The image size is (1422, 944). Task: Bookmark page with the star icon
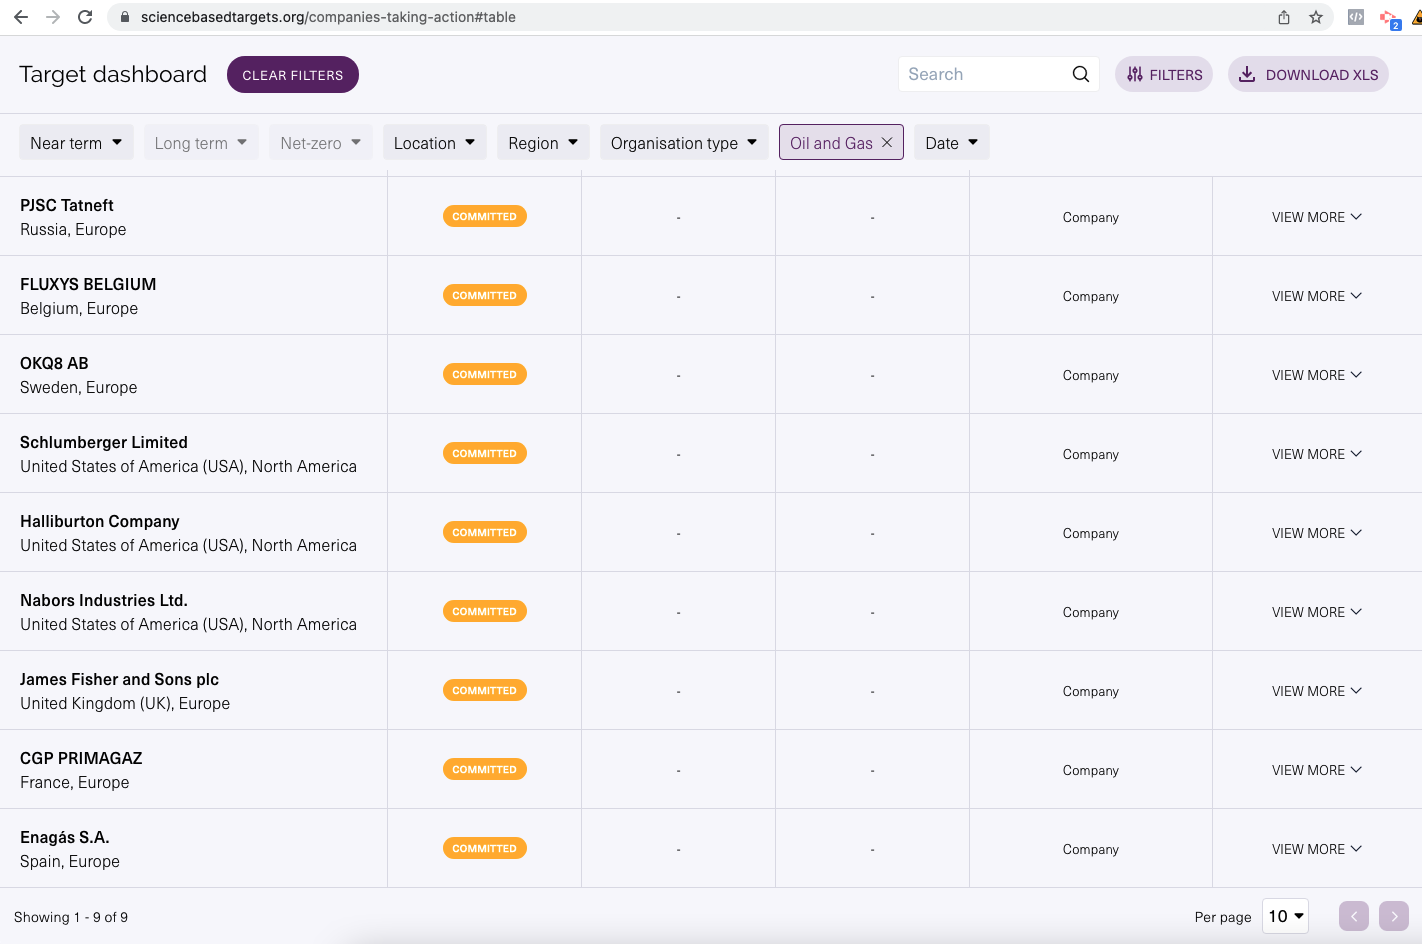pyautogui.click(x=1316, y=17)
